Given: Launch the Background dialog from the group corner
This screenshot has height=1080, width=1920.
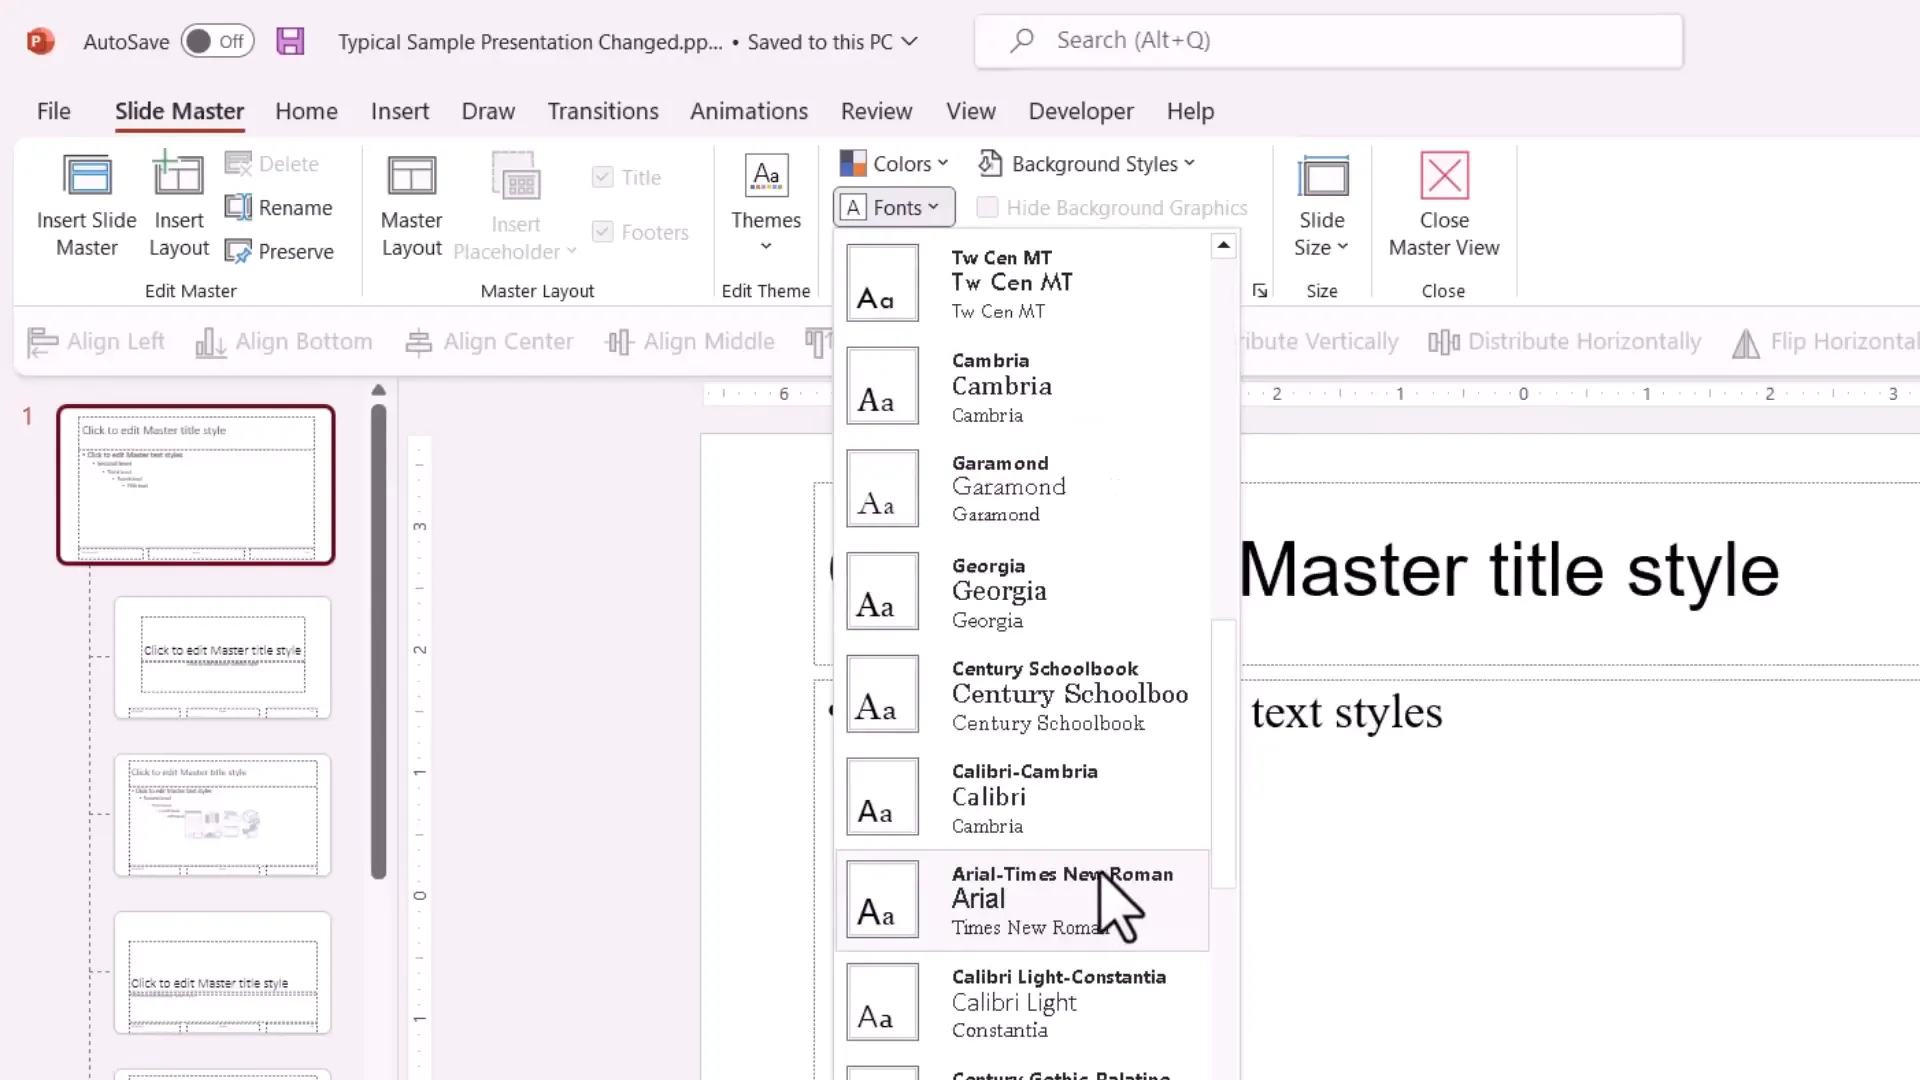Looking at the screenshot, I should coord(1260,291).
